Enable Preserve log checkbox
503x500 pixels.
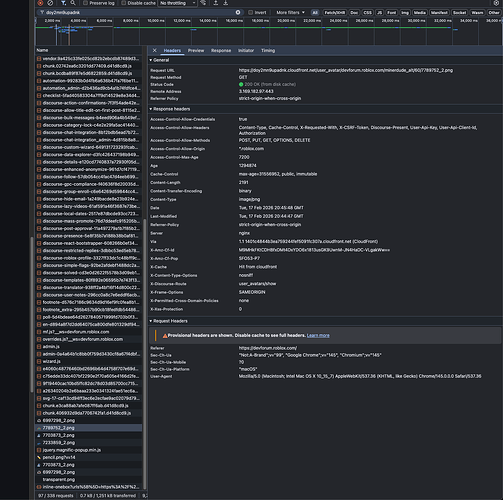pos(86,3)
